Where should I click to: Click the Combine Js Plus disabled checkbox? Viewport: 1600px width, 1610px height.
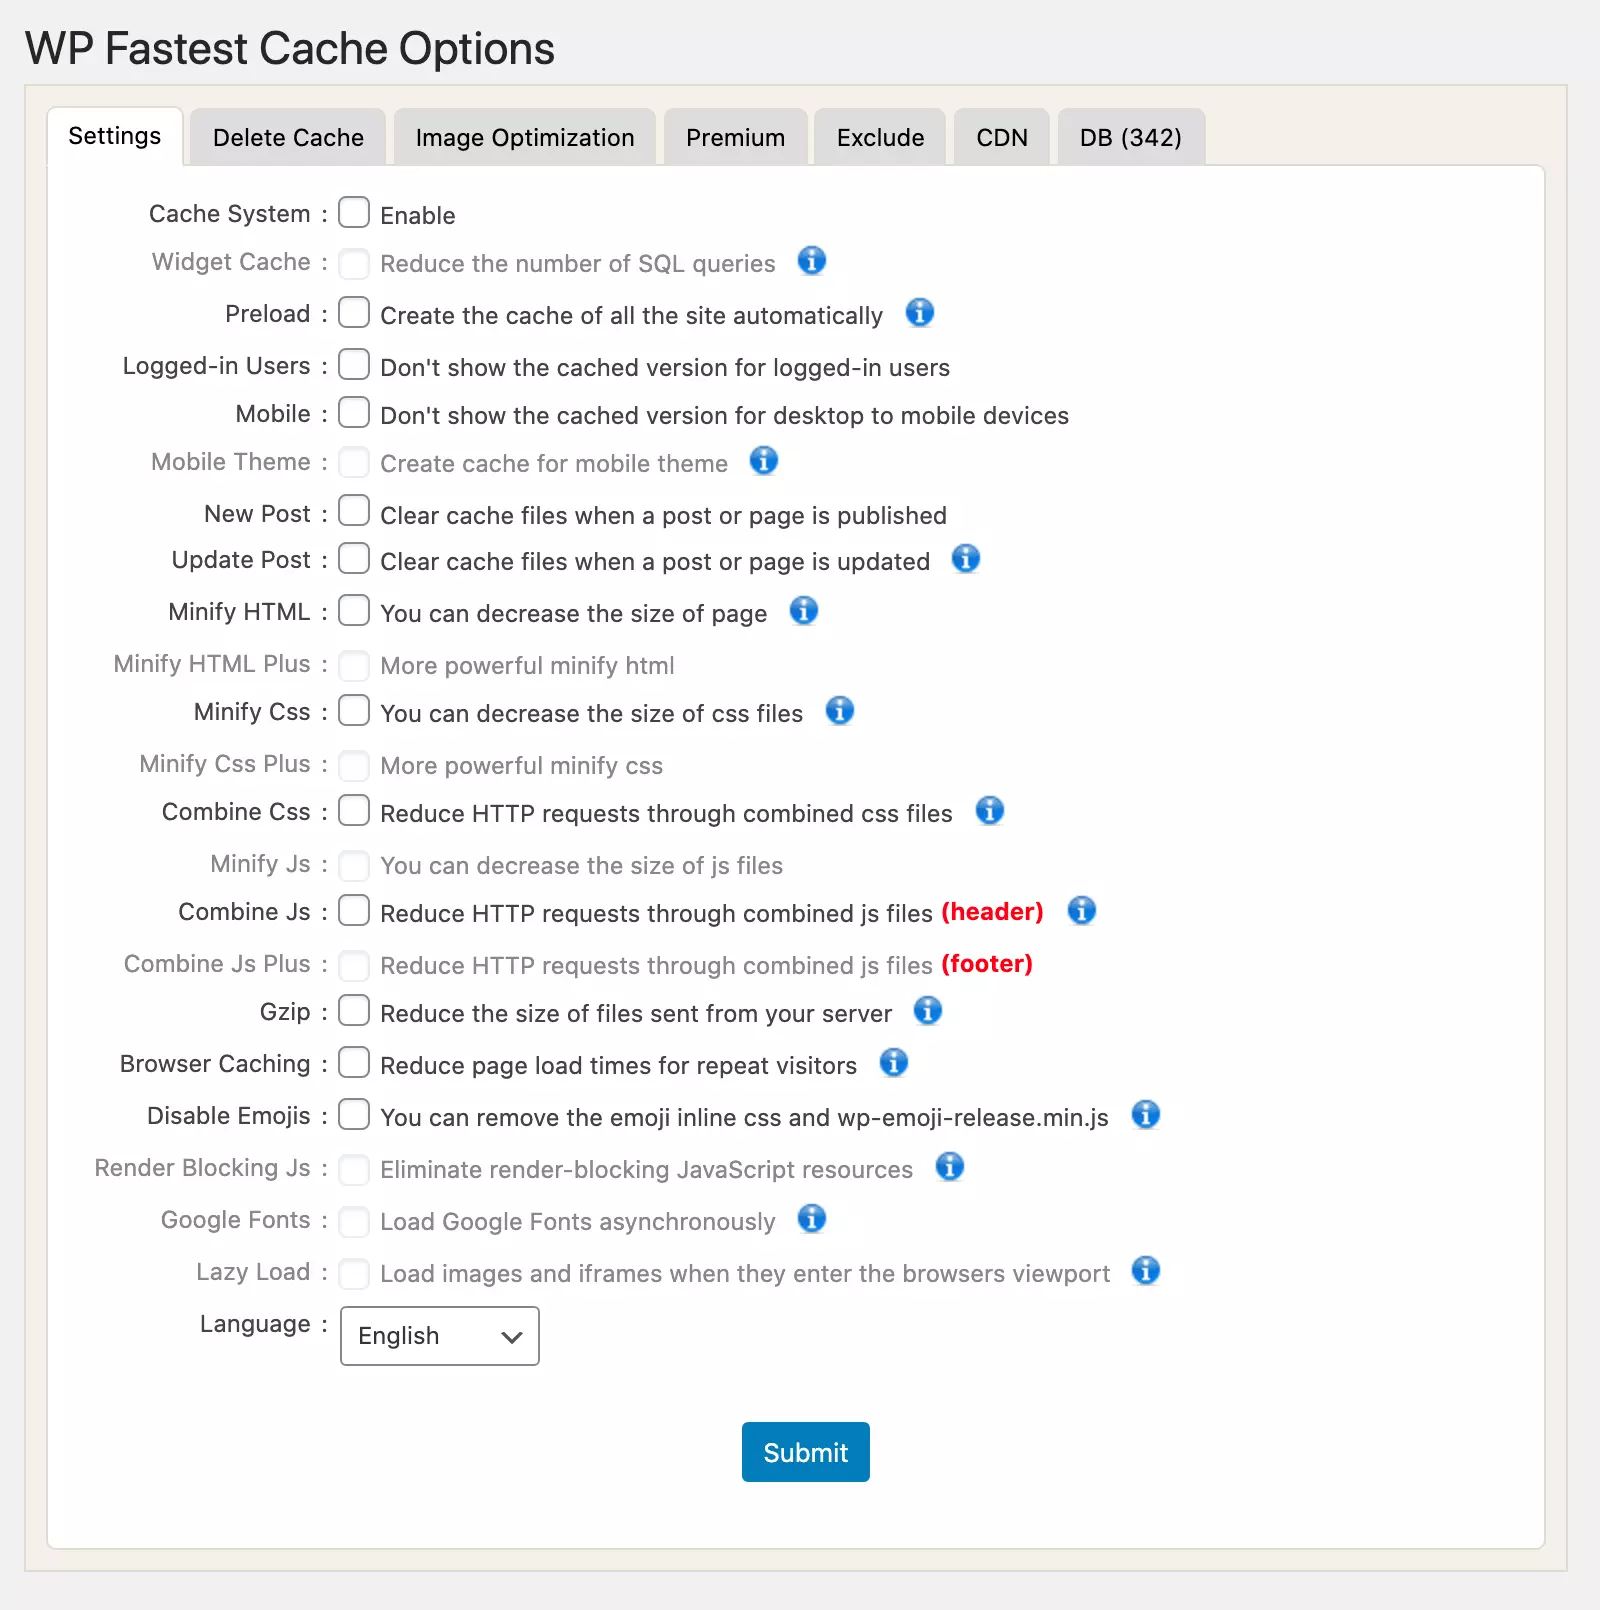coord(354,966)
